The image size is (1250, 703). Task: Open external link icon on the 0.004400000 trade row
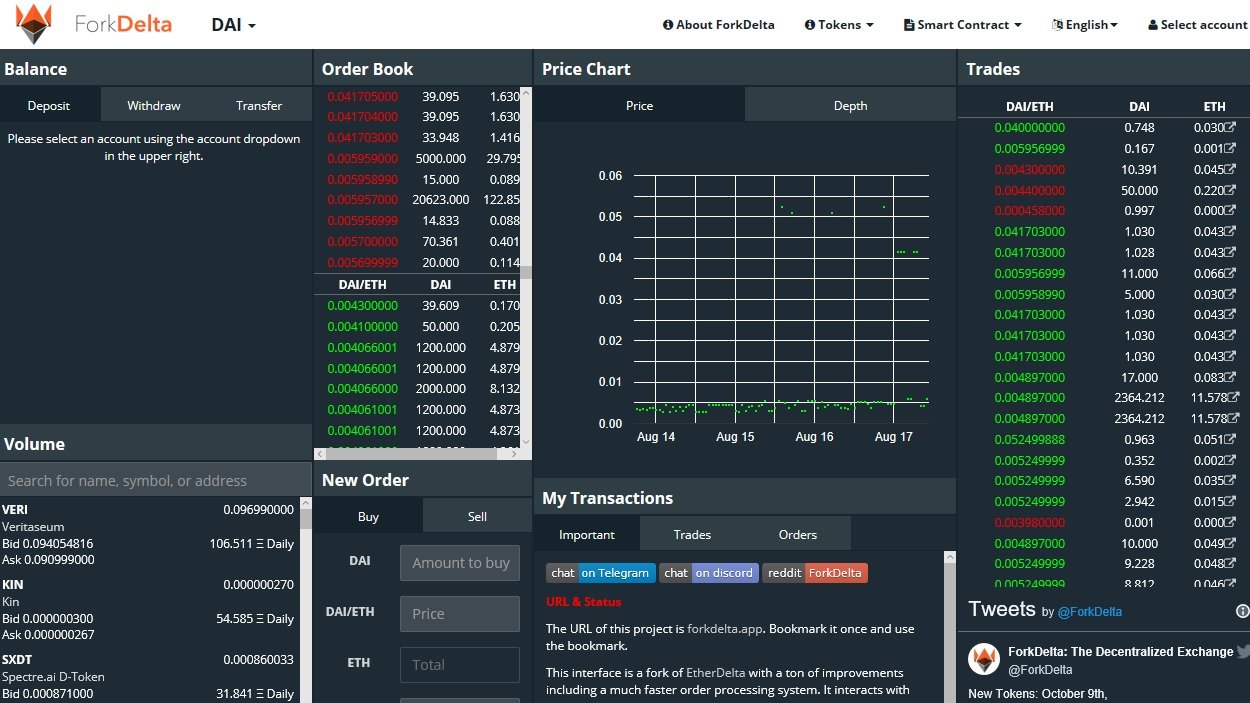click(x=1231, y=191)
